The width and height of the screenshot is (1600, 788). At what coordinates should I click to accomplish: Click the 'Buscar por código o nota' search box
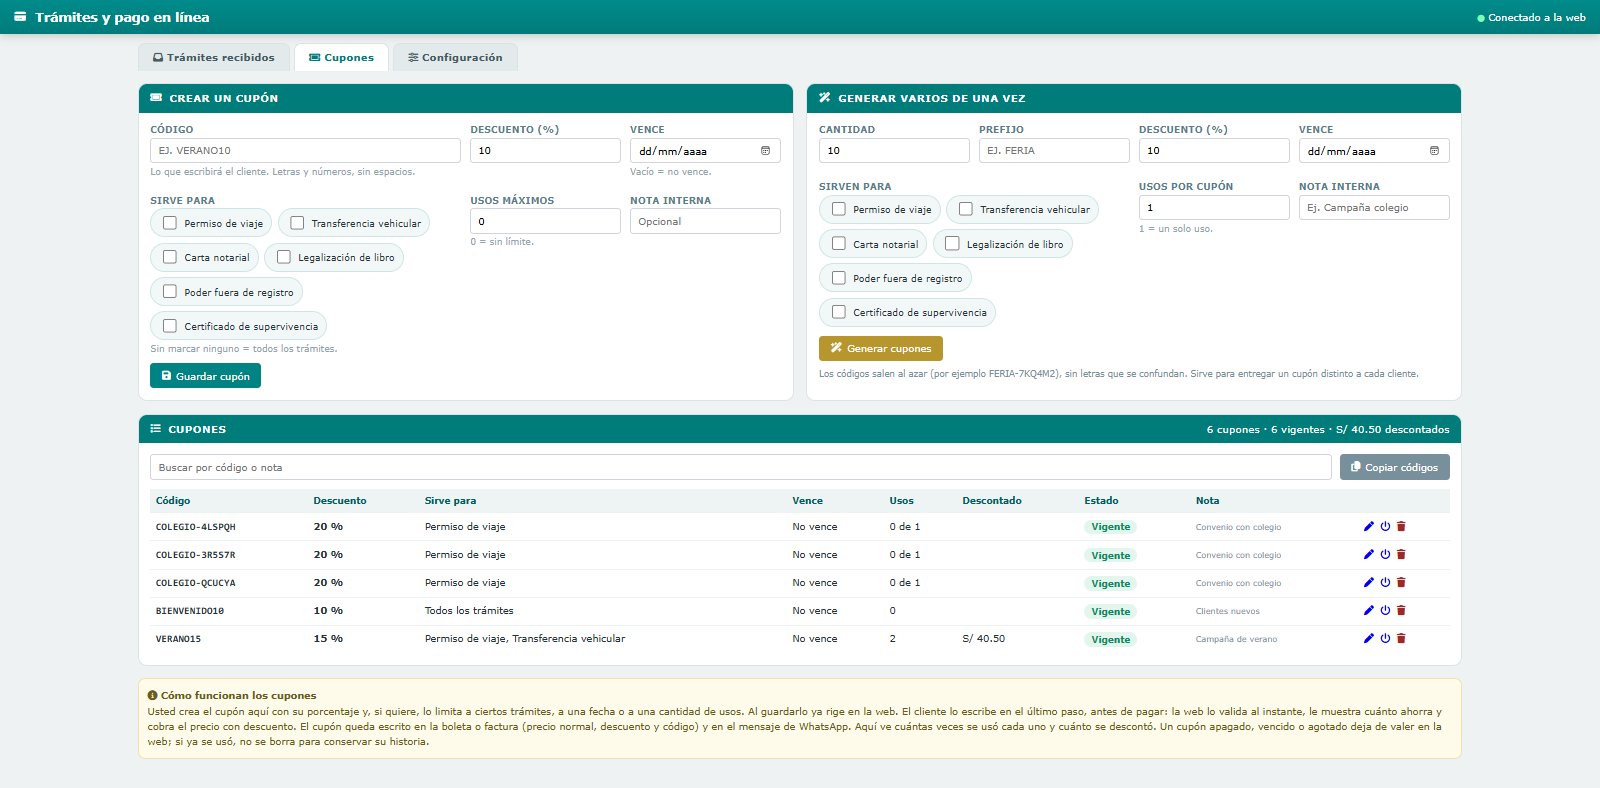click(x=740, y=467)
